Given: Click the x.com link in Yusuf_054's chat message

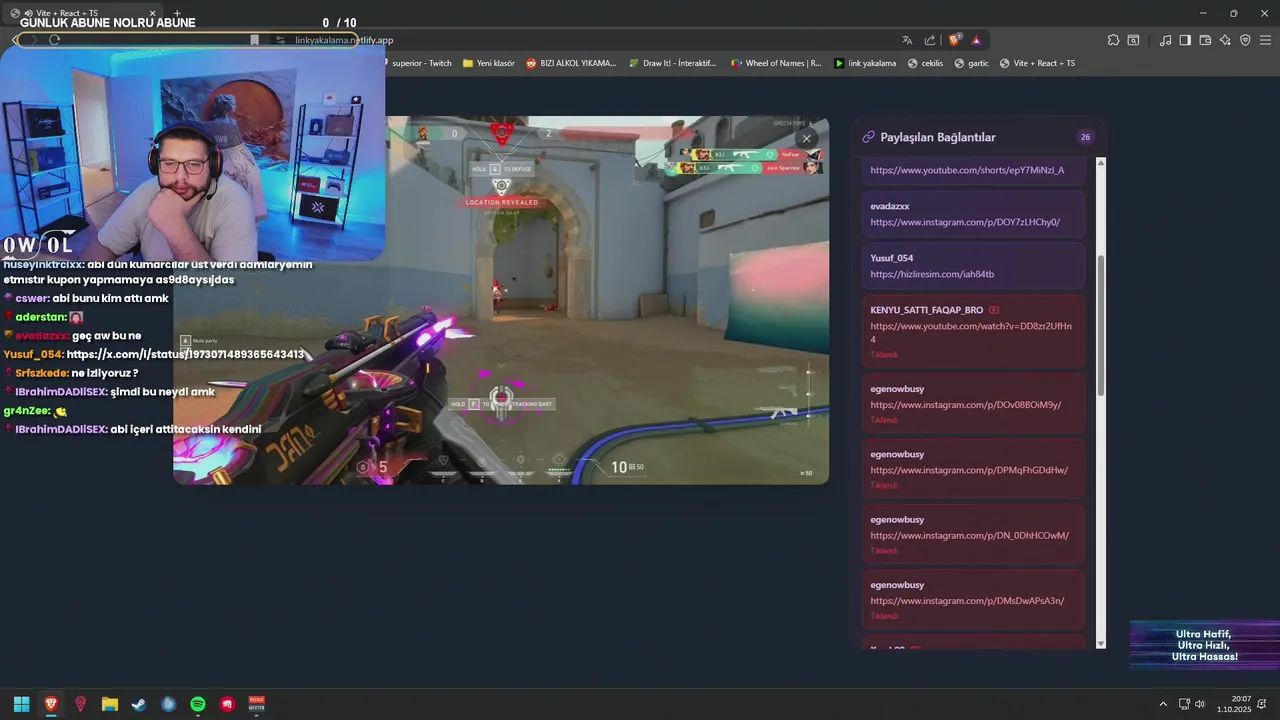Looking at the screenshot, I should click(185, 354).
